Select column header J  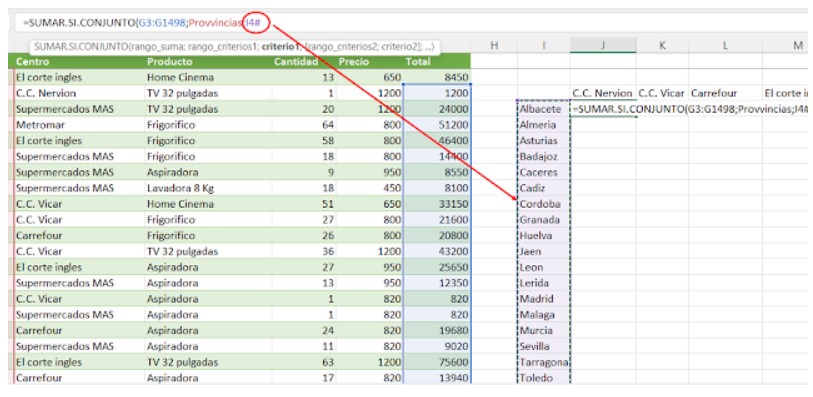pyautogui.click(x=603, y=46)
